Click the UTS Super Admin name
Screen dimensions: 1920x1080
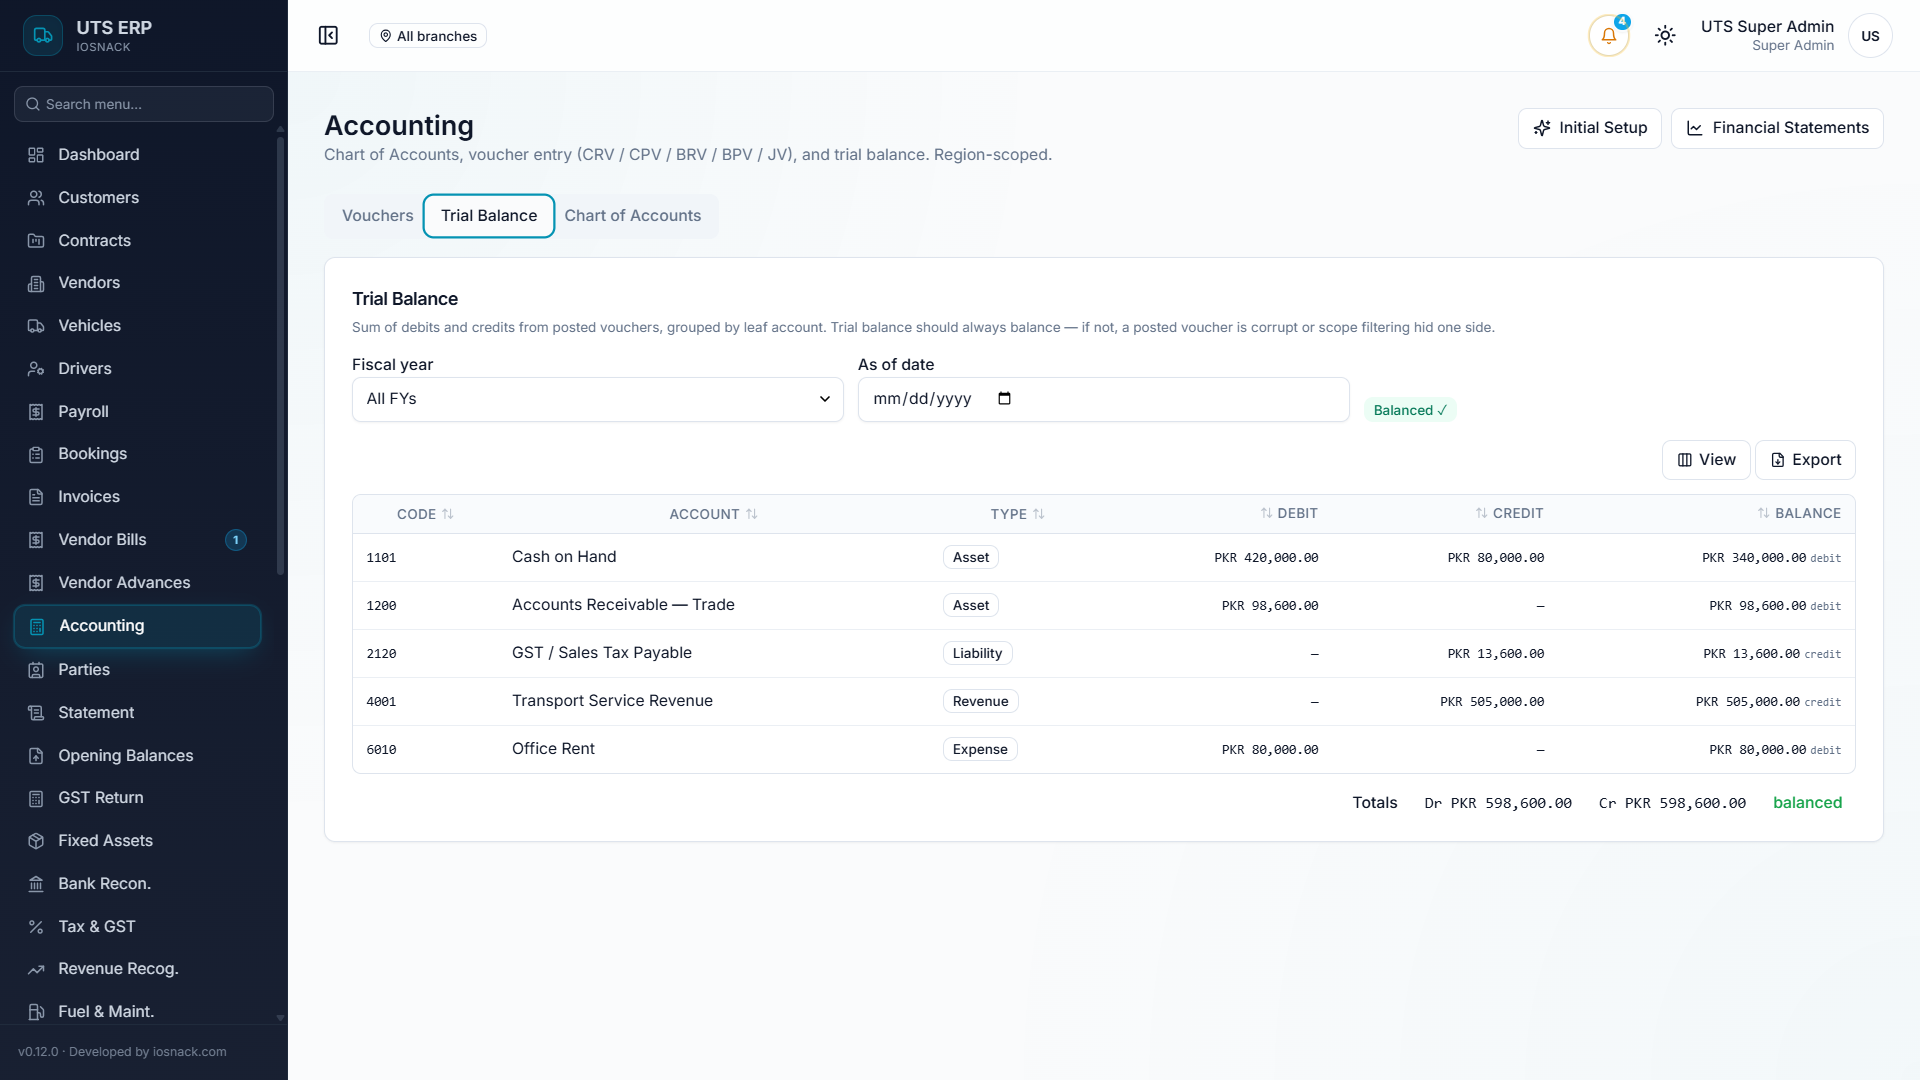point(1767,27)
